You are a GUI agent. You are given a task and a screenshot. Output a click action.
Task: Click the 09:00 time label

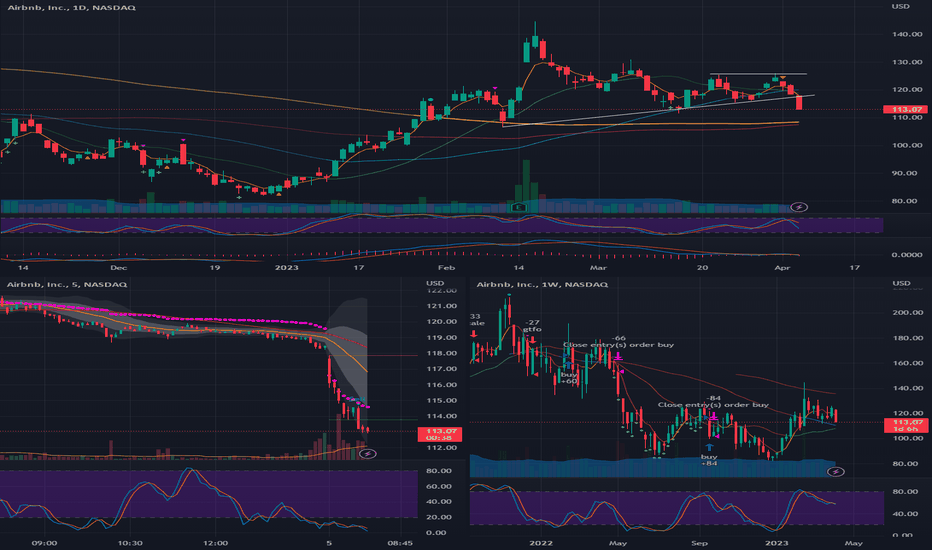coord(45,543)
